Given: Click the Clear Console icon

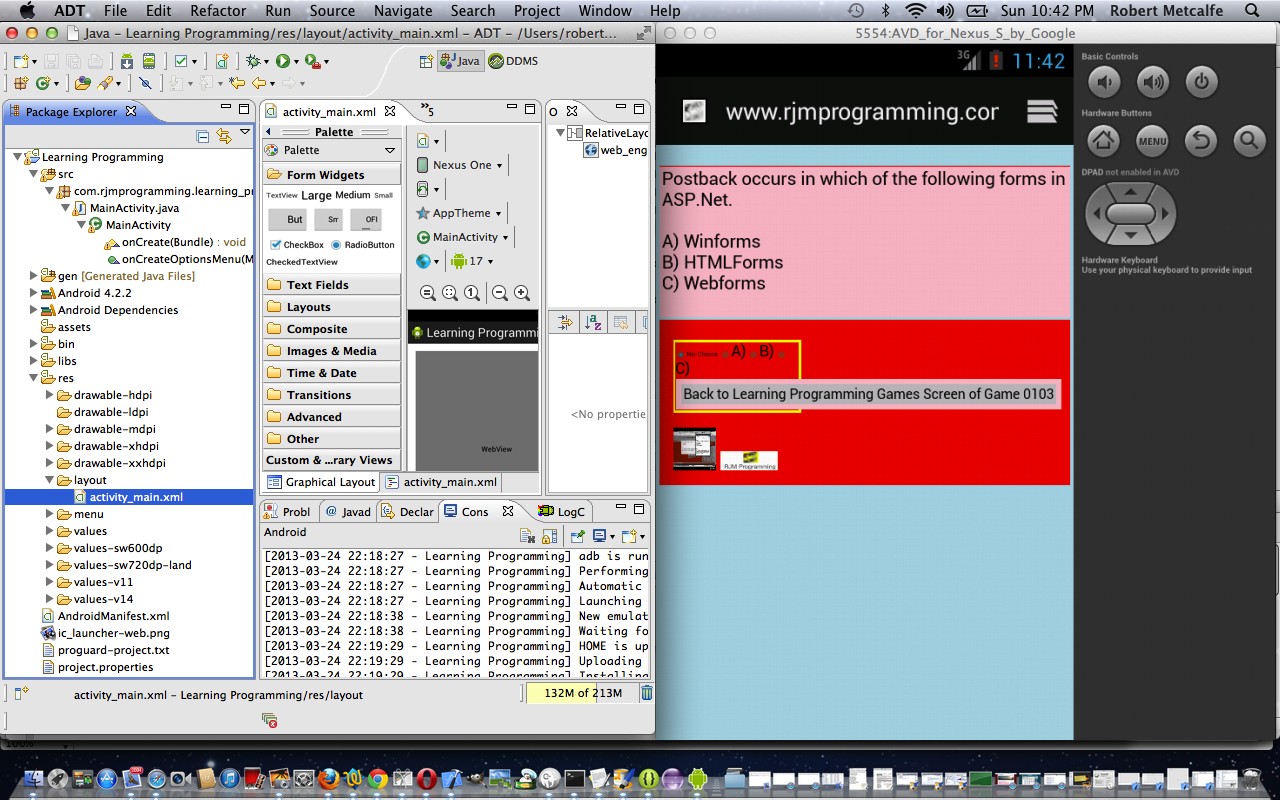Looking at the screenshot, I should tap(528, 536).
